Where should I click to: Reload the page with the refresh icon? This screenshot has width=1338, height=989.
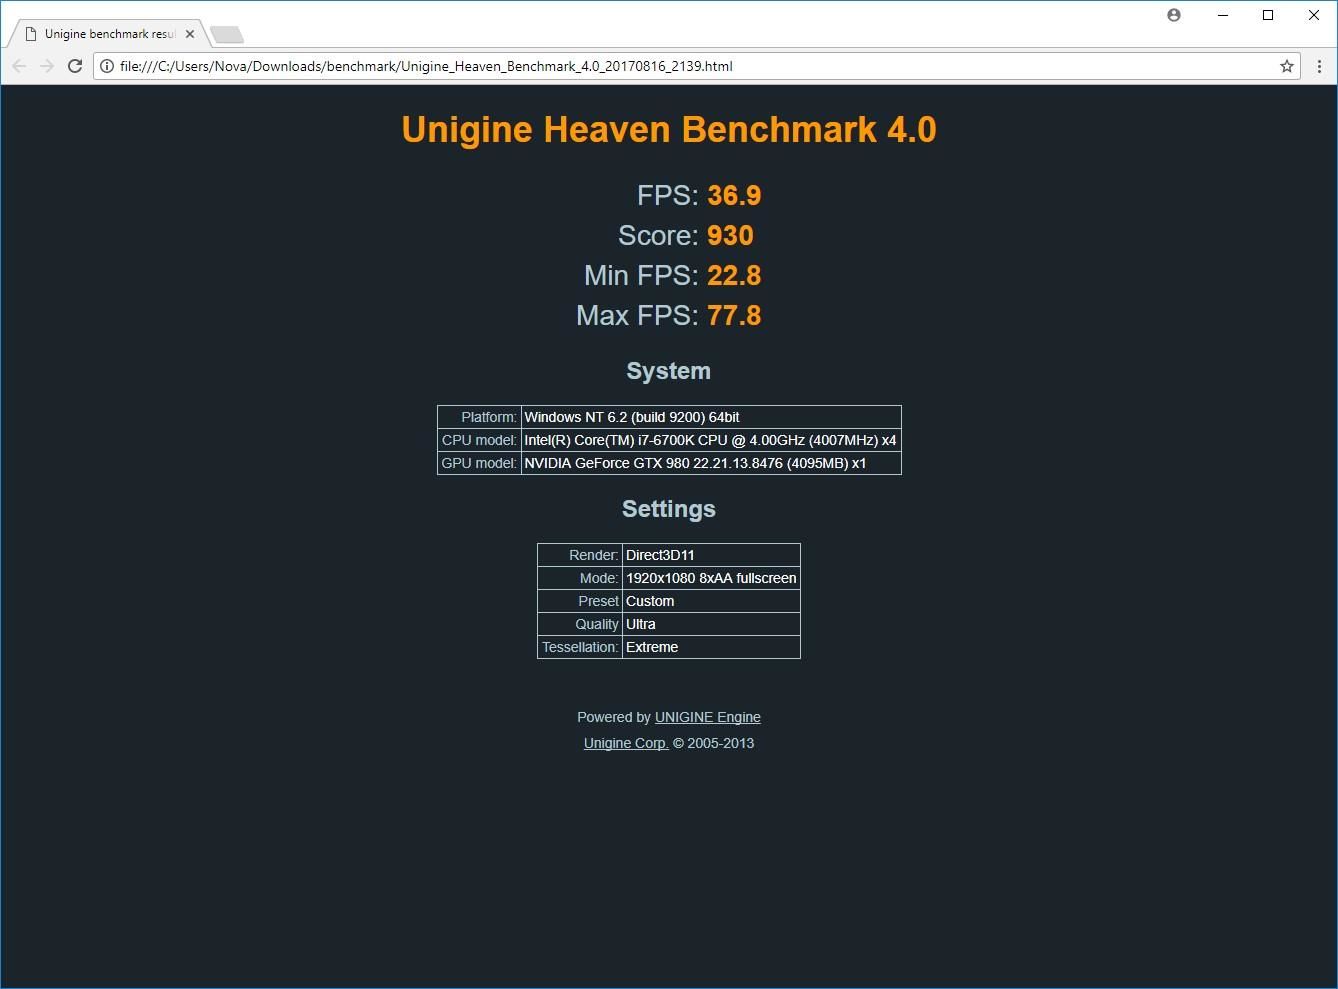(x=75, y=66)
